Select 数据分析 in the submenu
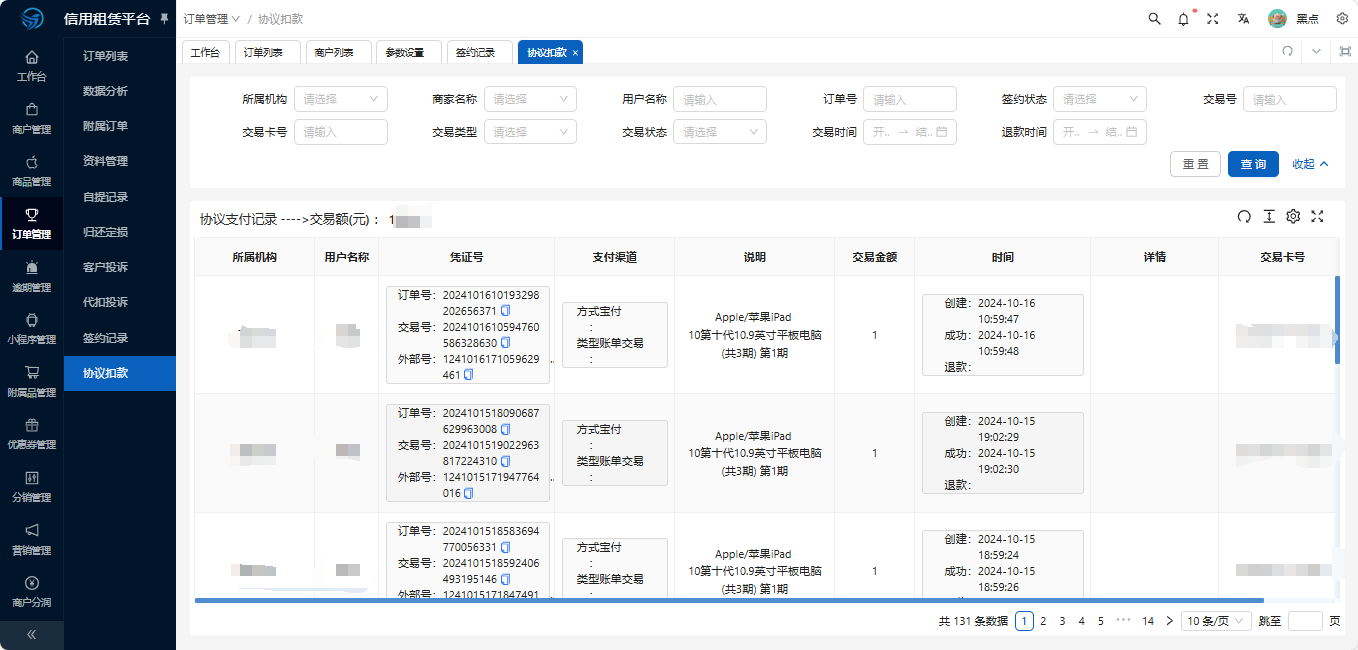This screenshot has width=1358, height=650. pyautogui.click(x=105, y=91)
